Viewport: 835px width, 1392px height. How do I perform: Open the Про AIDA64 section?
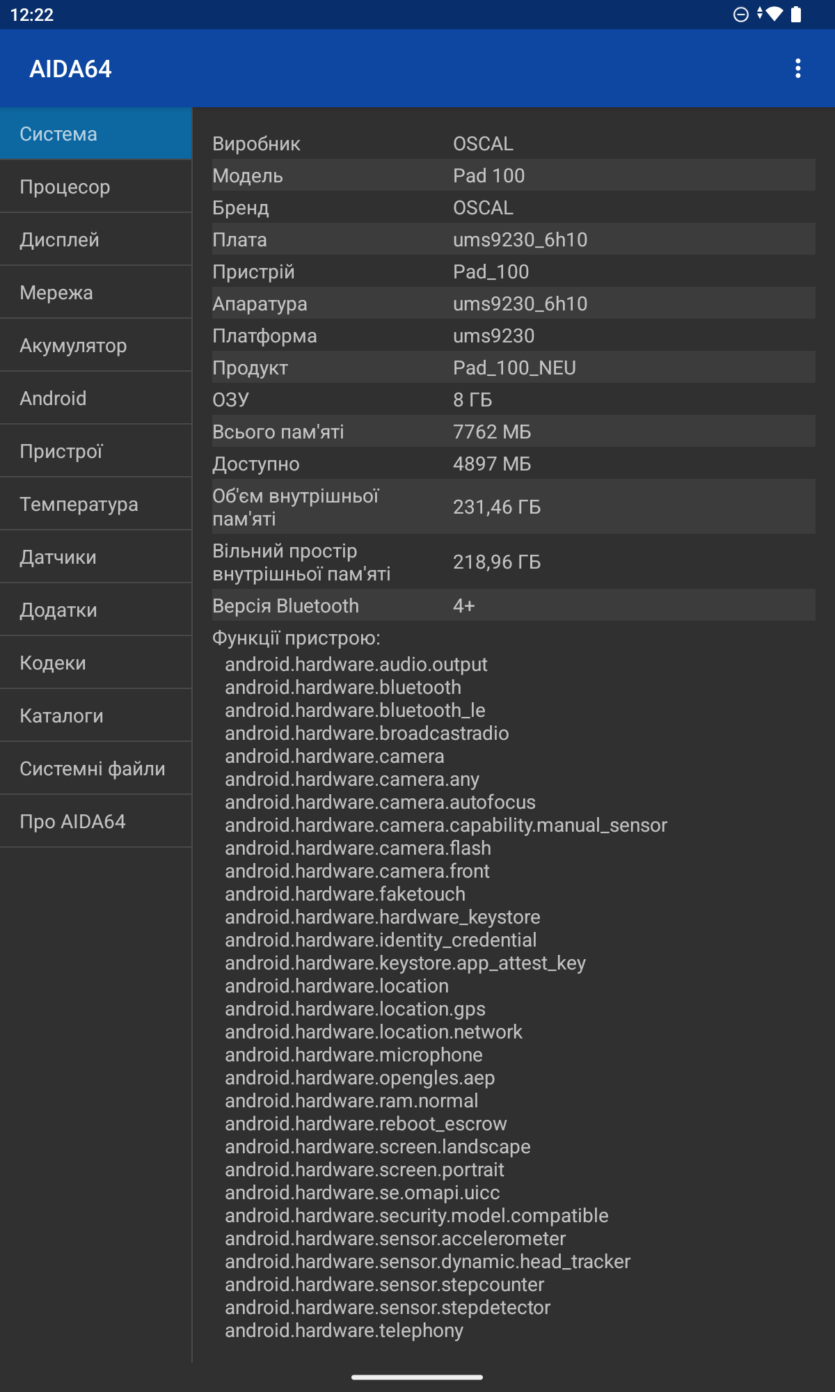96,822
